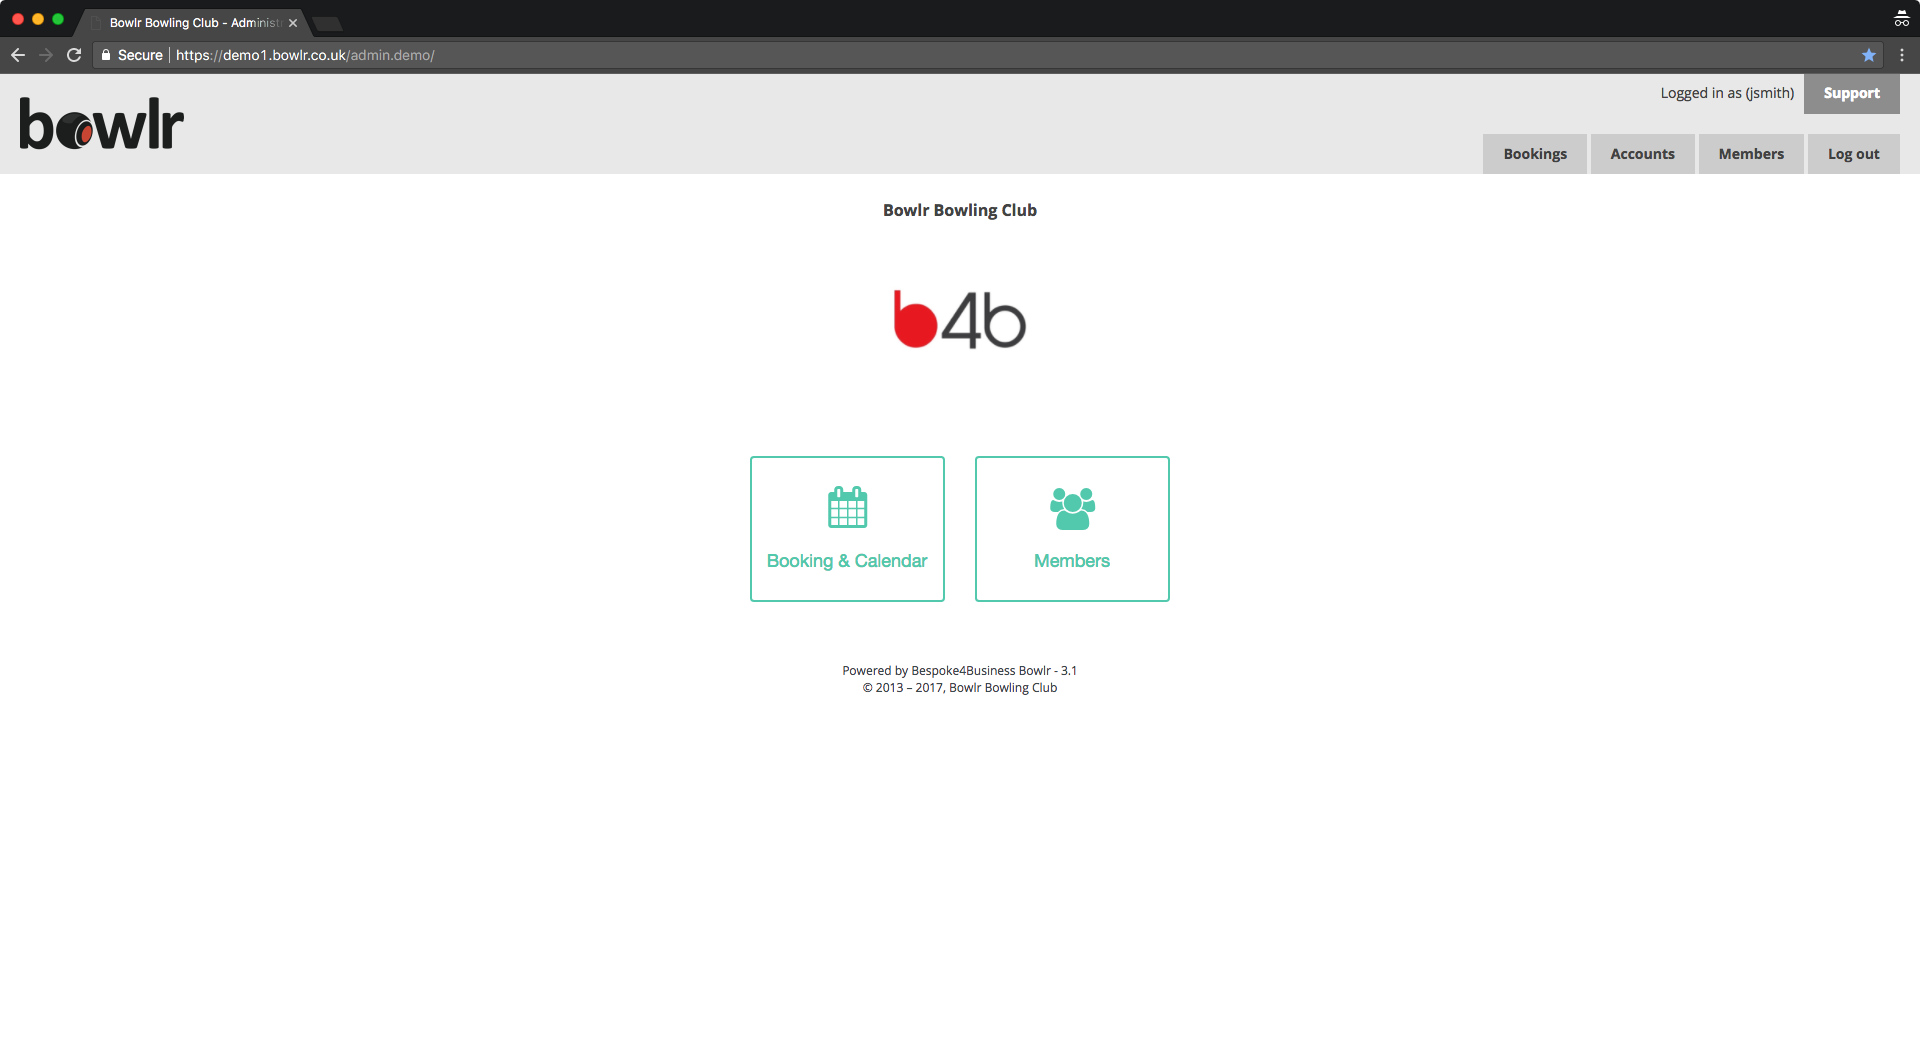1920x1057 pixels.
Task: Open the Bookings menu in top navigation
Action: coord(1535,154)
